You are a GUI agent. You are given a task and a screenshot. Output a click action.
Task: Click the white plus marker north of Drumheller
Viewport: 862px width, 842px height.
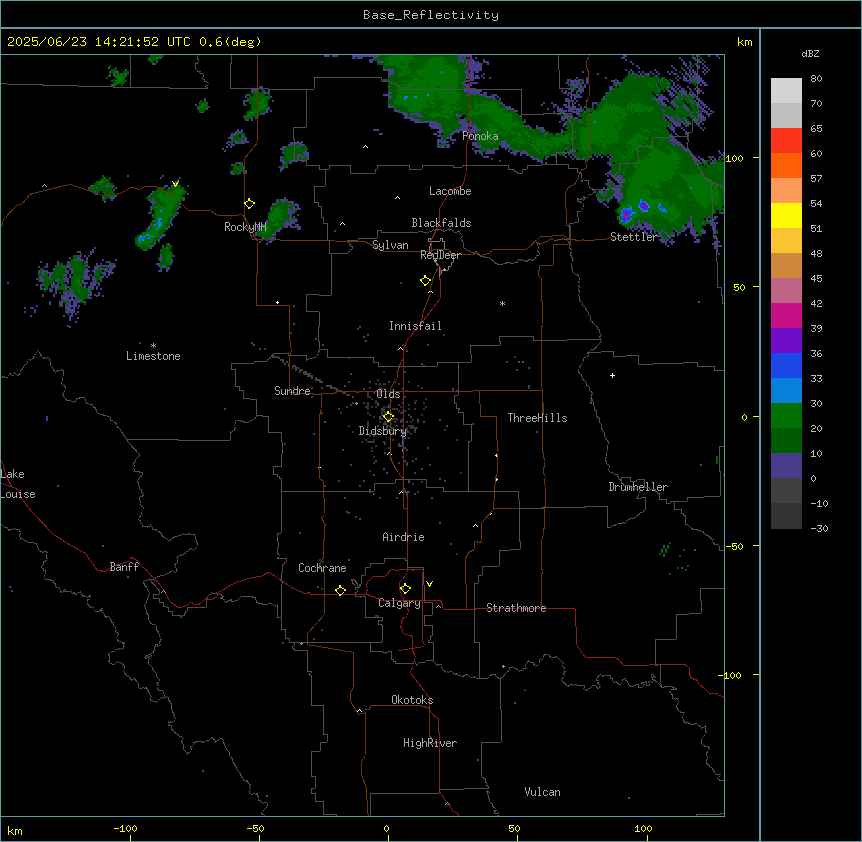612,375
